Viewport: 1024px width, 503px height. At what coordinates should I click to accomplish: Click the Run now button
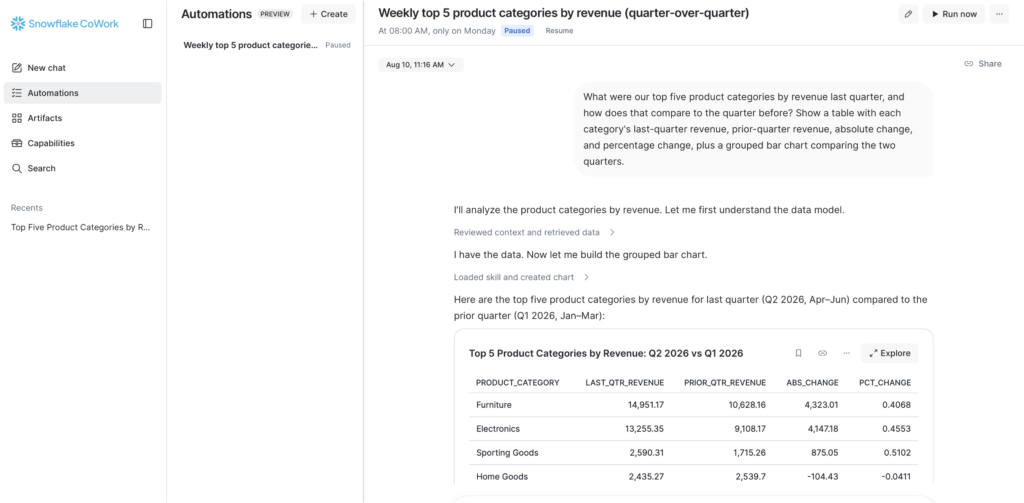click(x=954, y=14)
